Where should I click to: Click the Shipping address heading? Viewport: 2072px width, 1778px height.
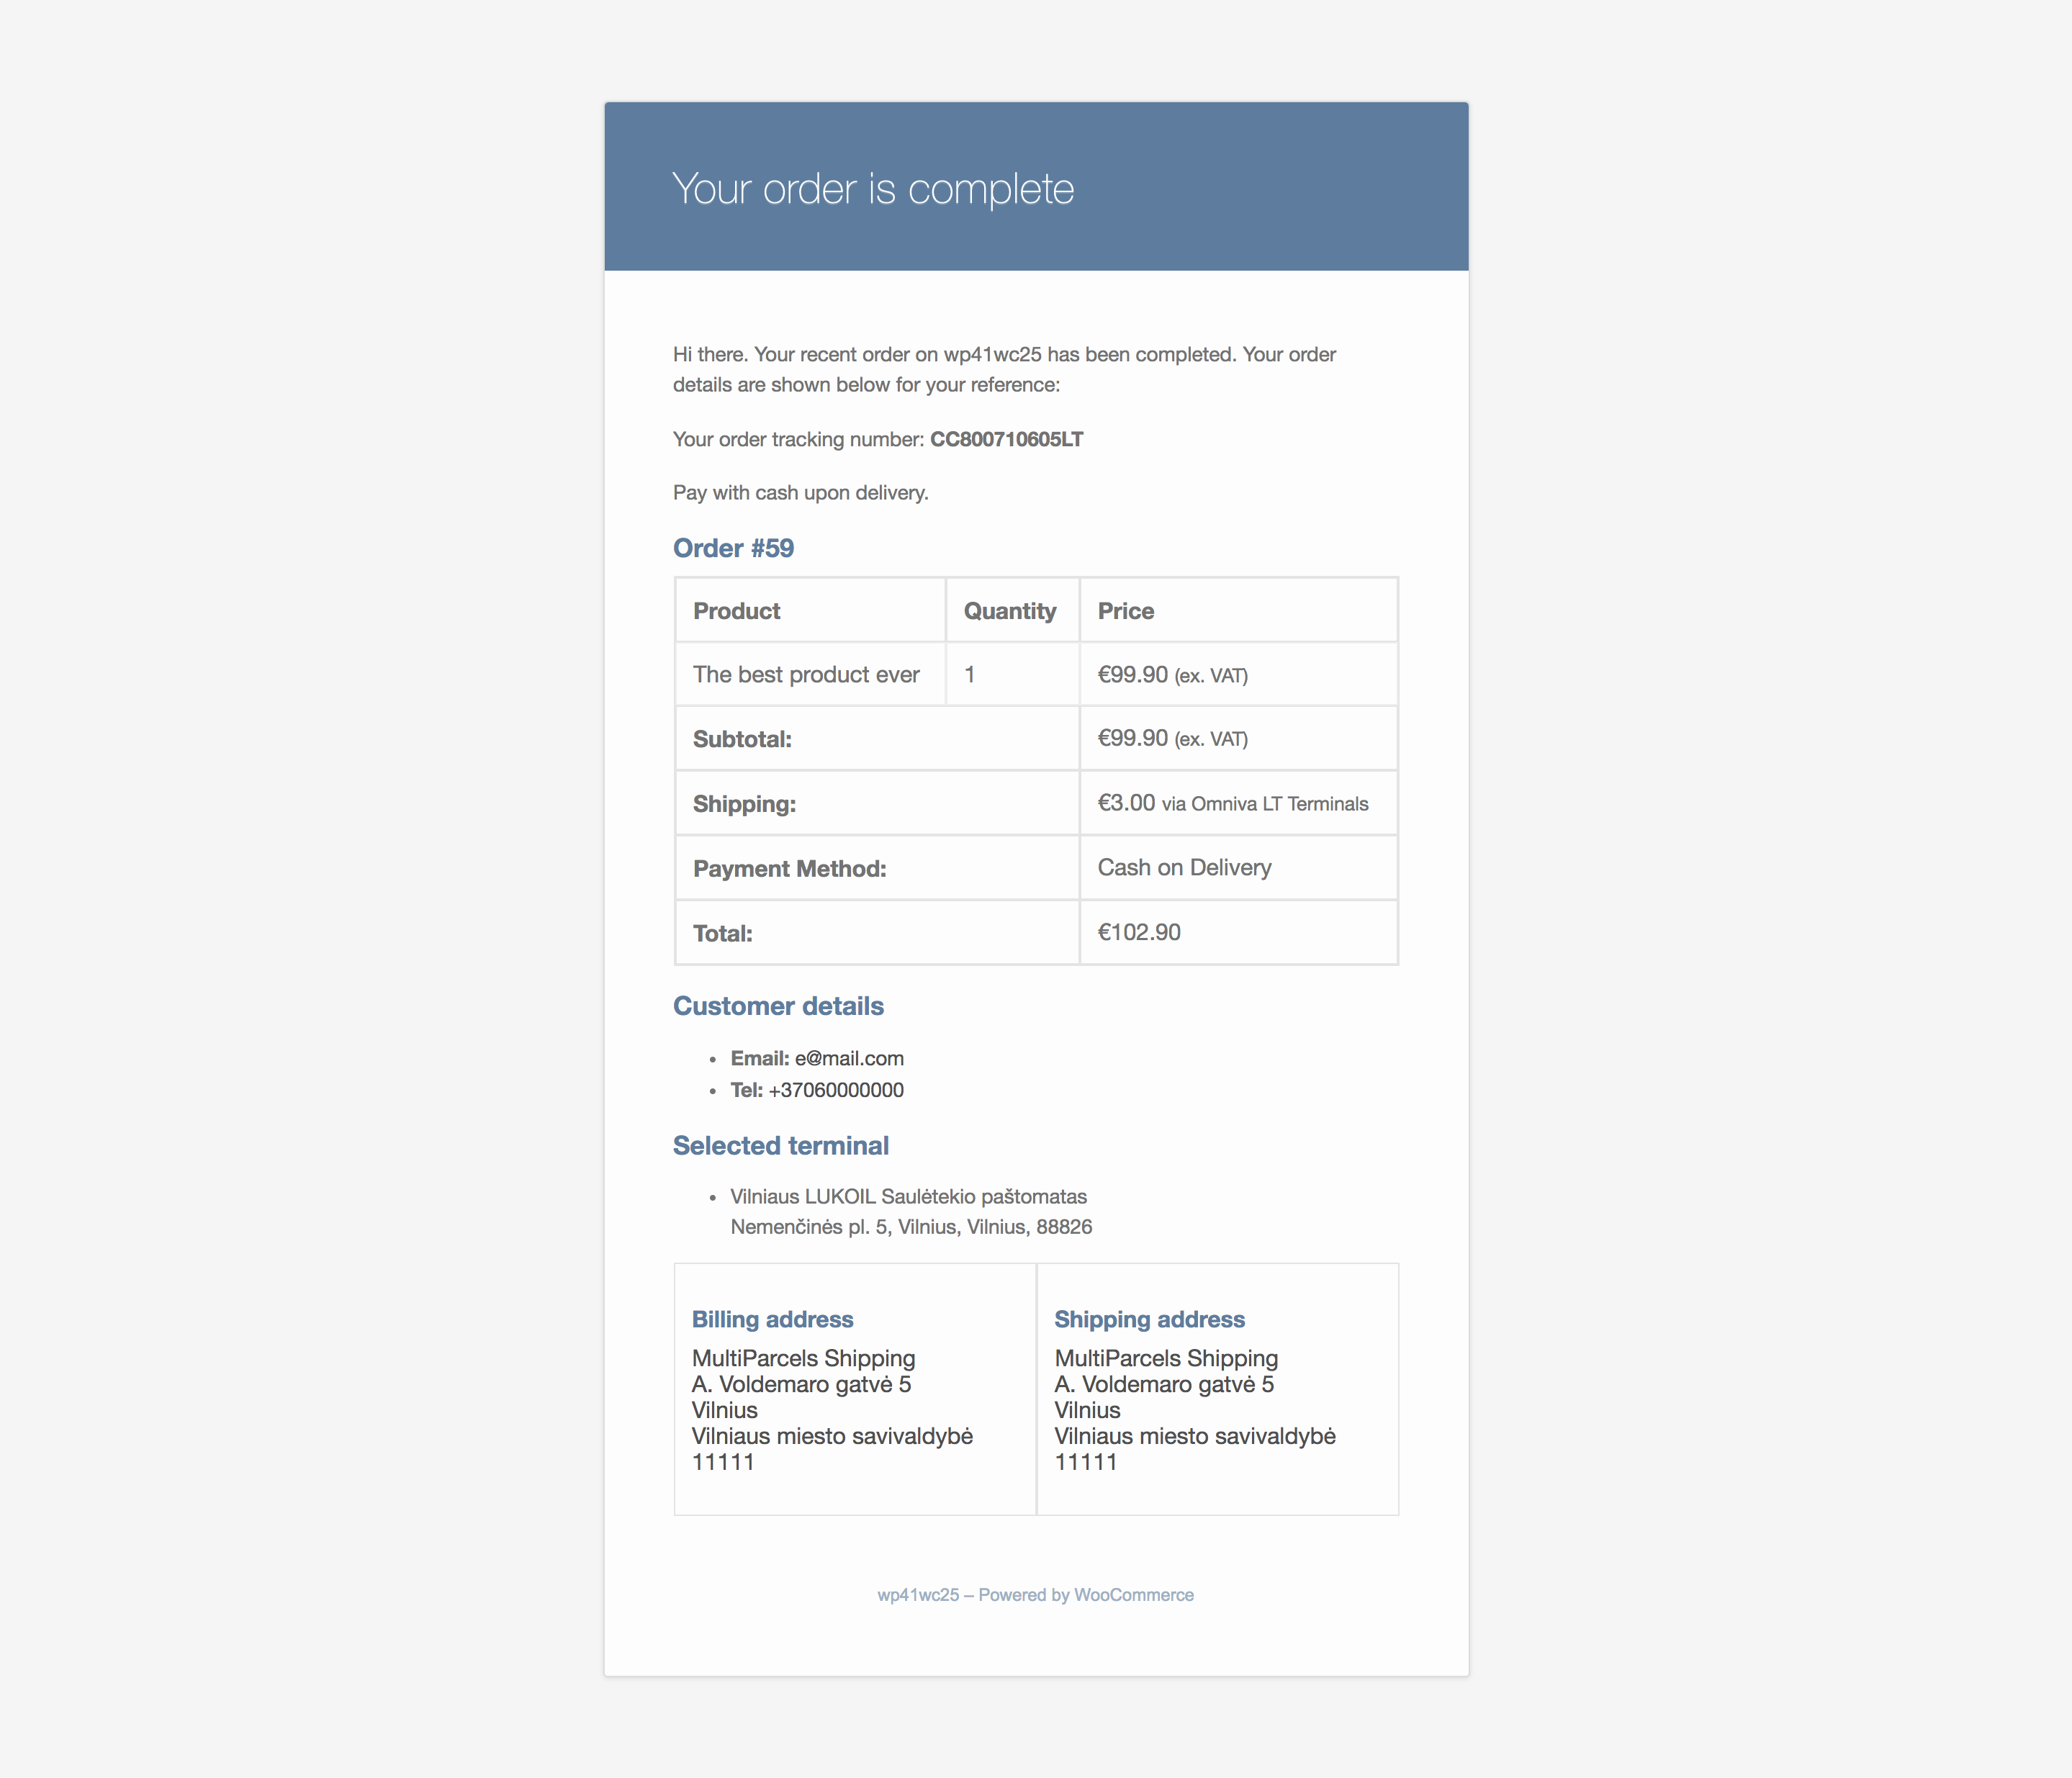pos(1149,1319)
